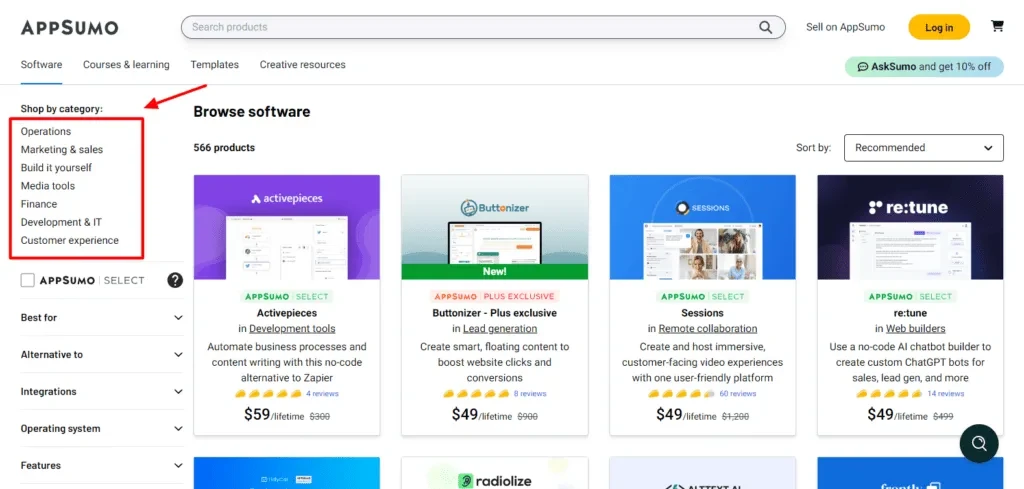Expand the Best for filter
The width and height of the screenshot is (1024, 489).
point(102,317)
